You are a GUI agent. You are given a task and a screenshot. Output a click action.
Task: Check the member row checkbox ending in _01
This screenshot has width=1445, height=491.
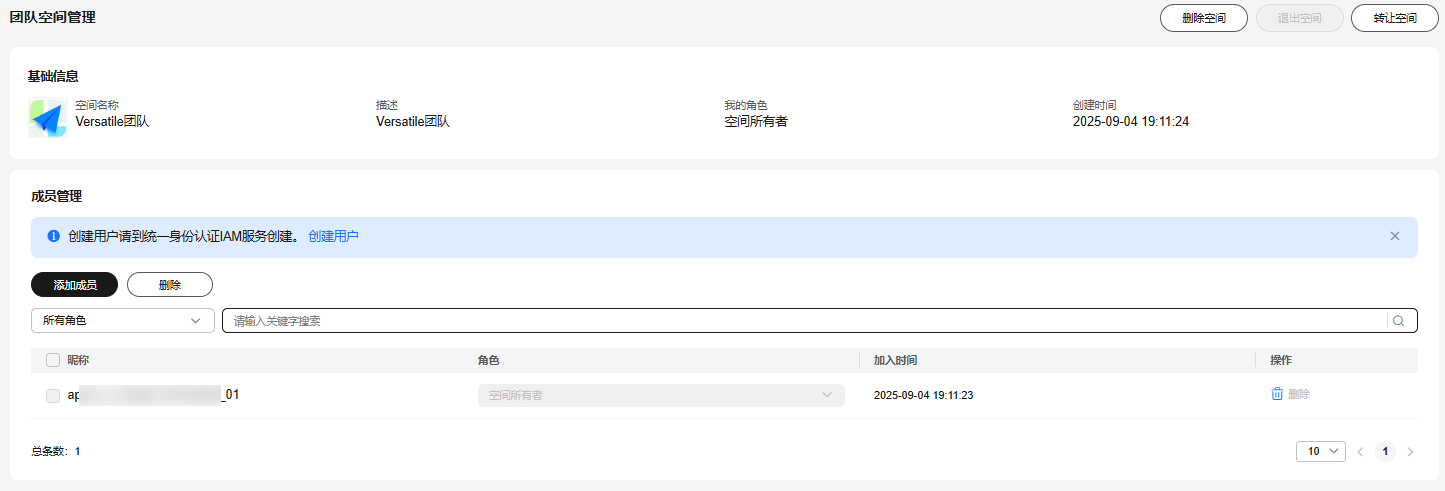coord(53,396)
